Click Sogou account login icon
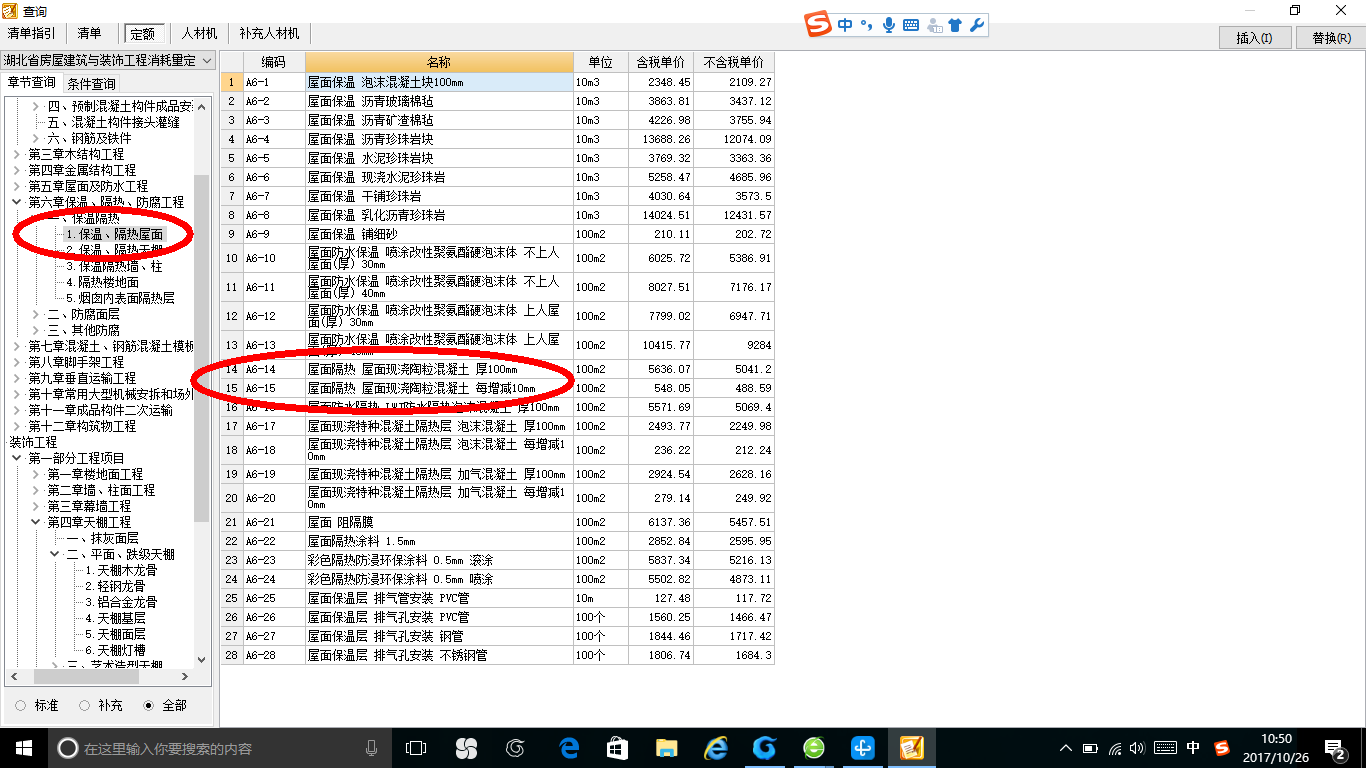 [934, 24]
